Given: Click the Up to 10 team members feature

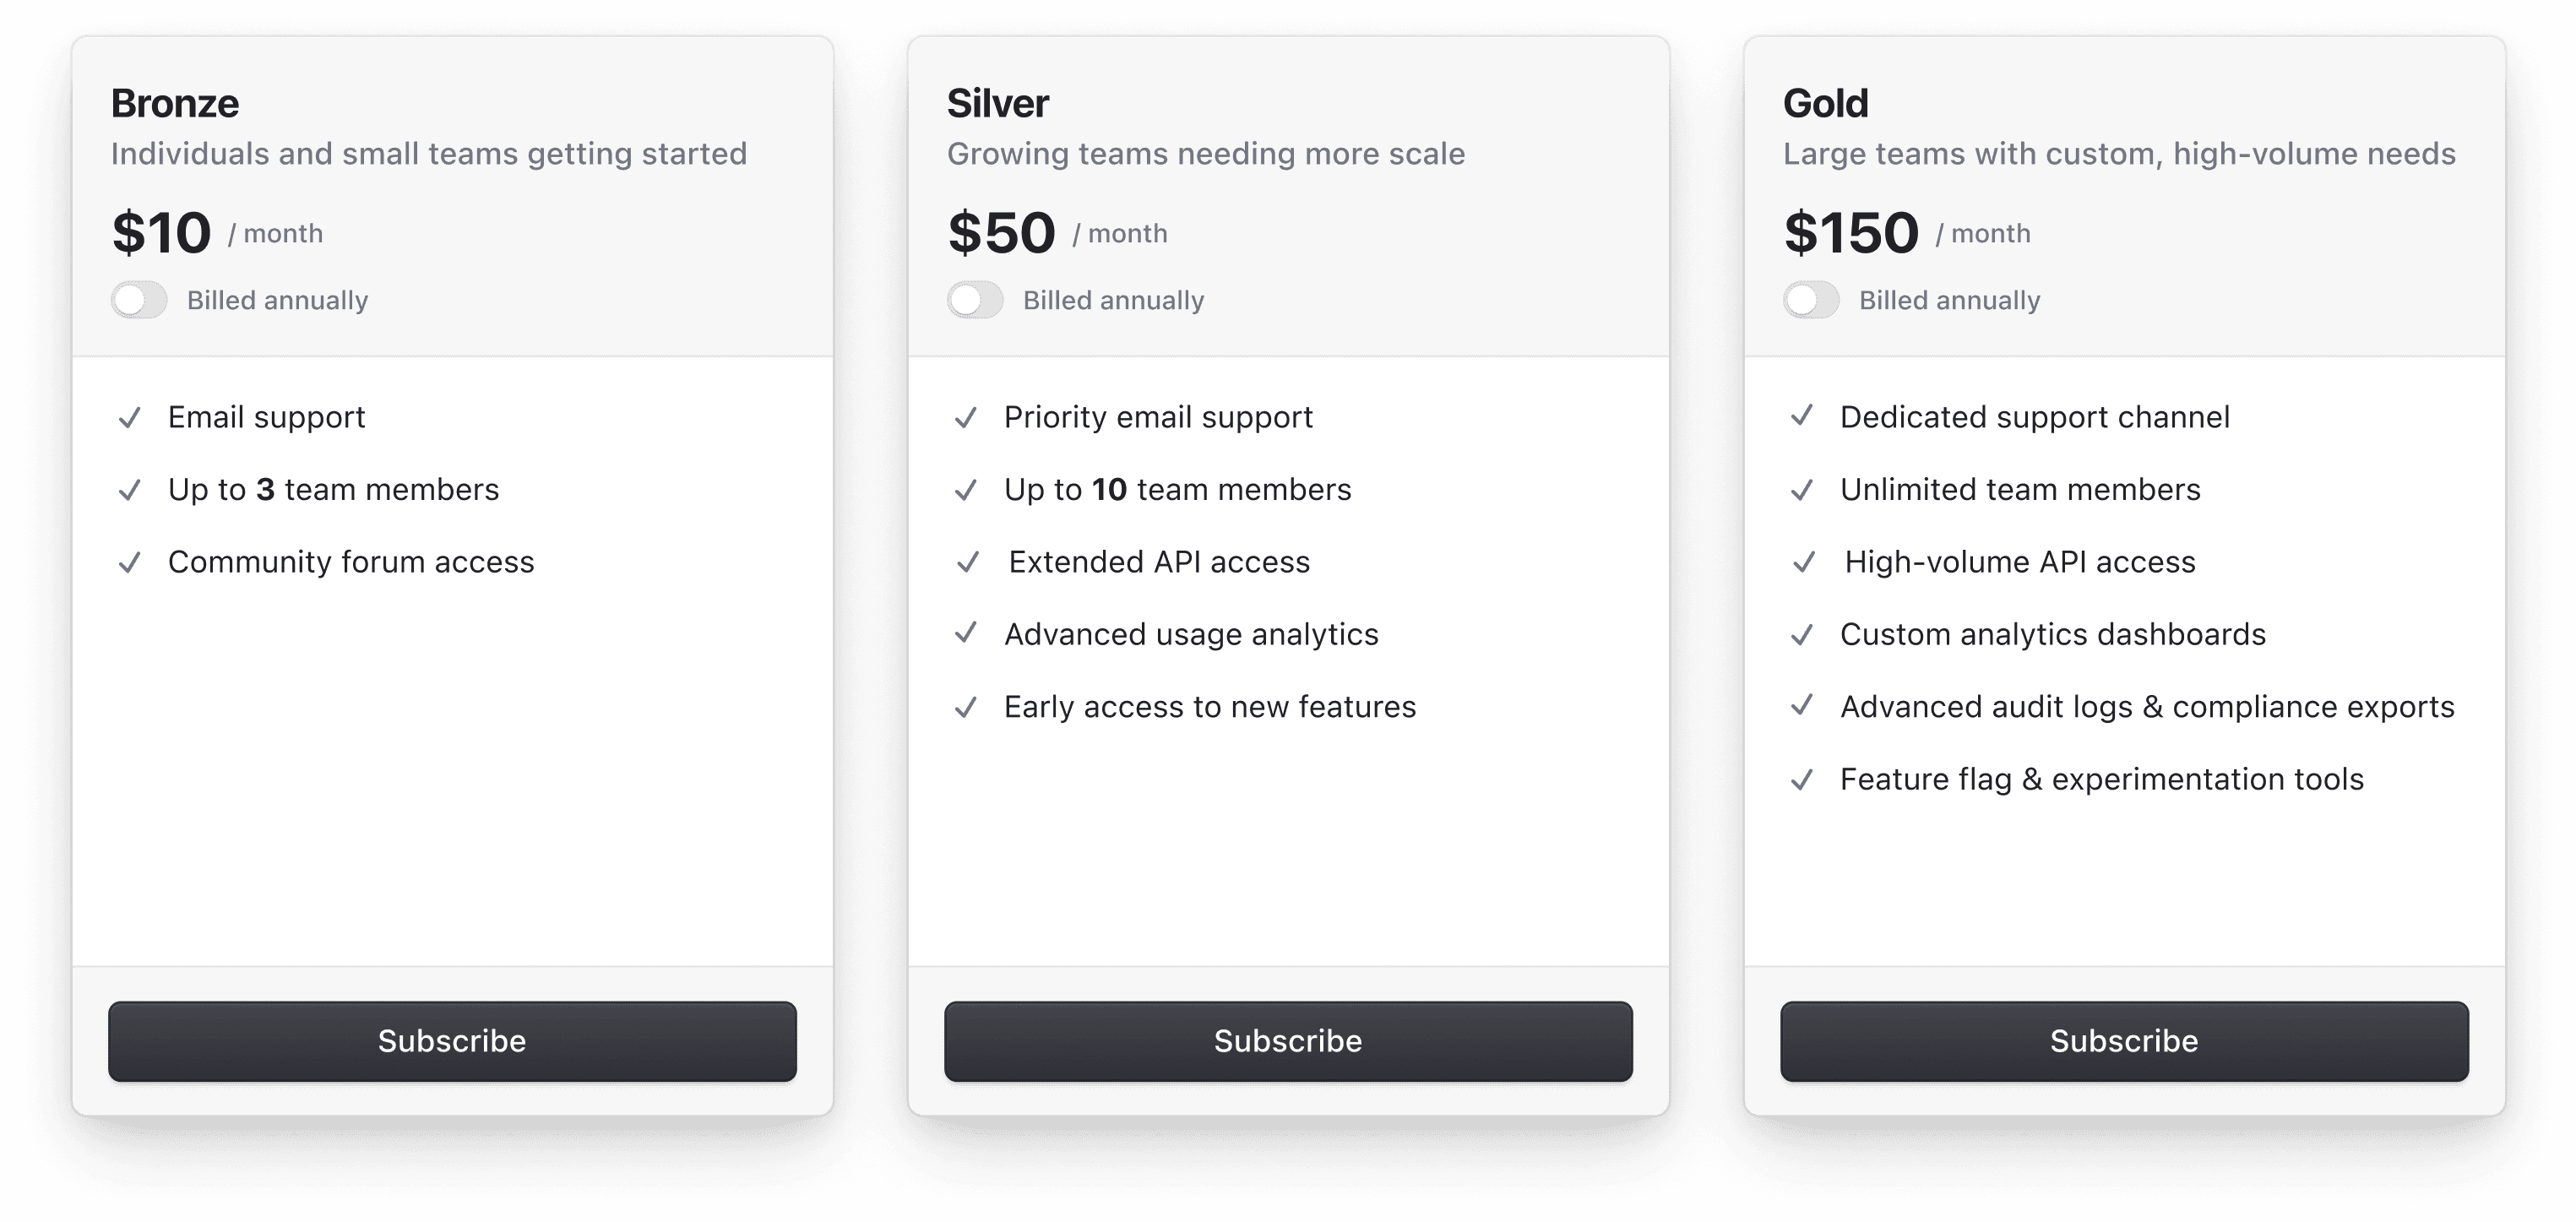Looking at the screenshot, I should tap(1178, 490).
